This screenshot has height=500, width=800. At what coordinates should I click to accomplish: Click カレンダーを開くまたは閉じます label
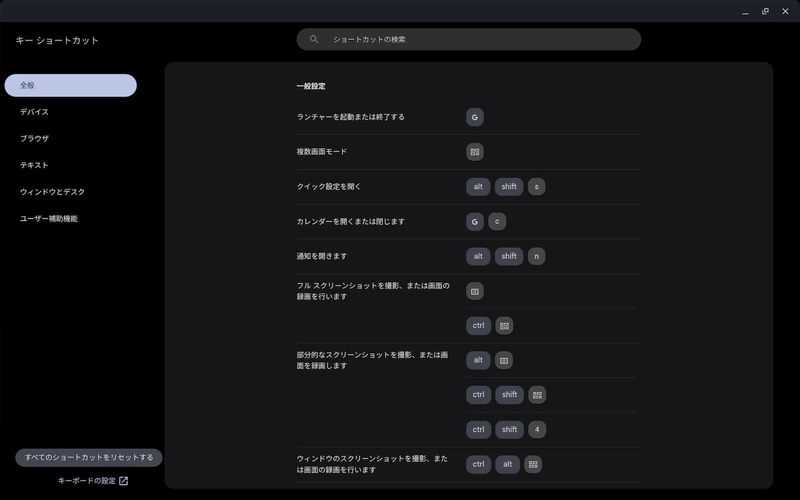click(x=351, y=221)
